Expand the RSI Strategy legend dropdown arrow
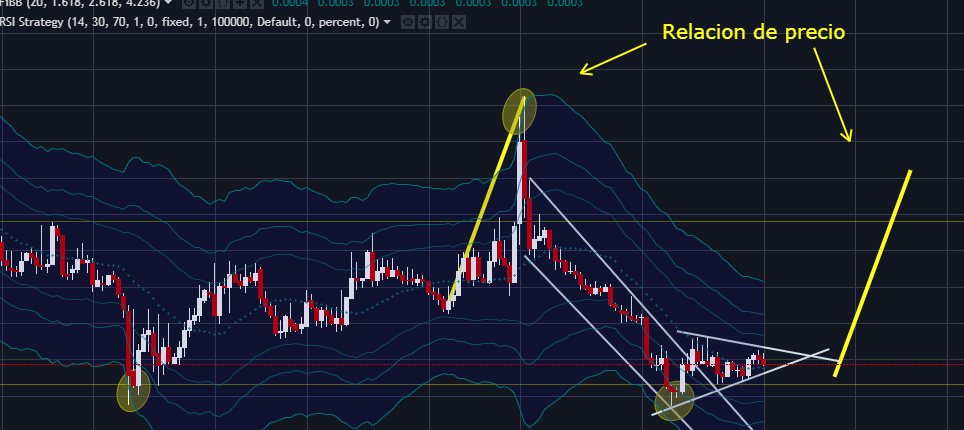964x430 pixels. tap(387, 23)
